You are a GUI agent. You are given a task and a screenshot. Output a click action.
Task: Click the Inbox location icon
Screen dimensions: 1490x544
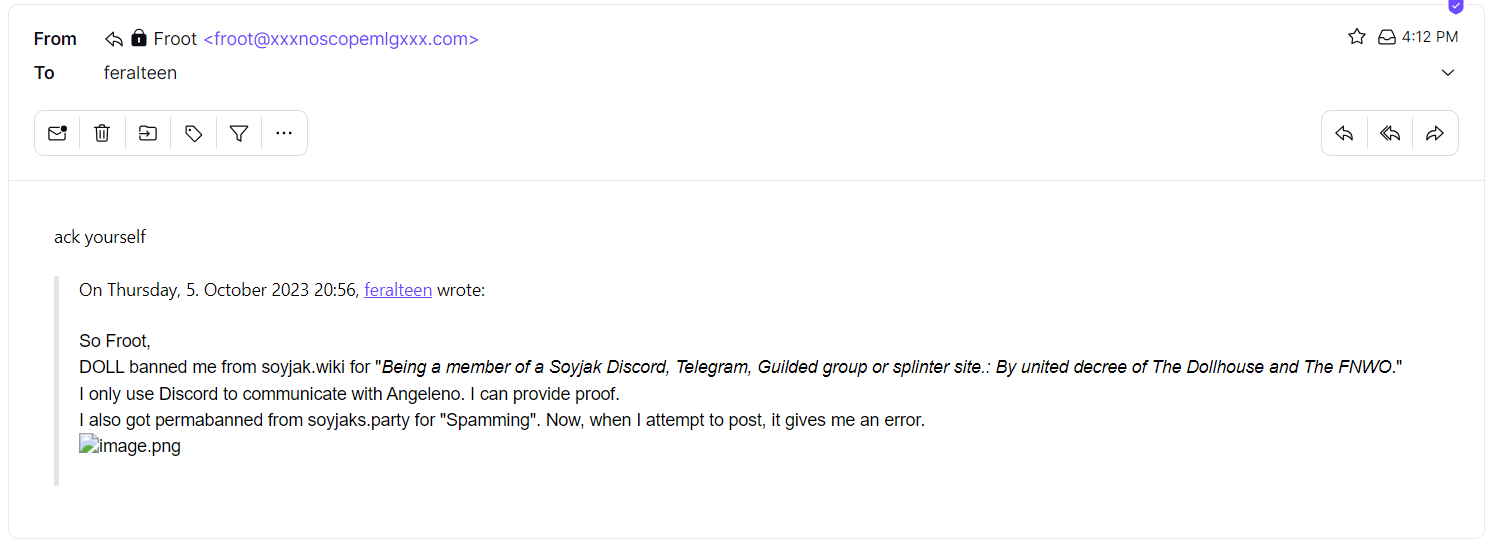click(x=1387, y=37)
